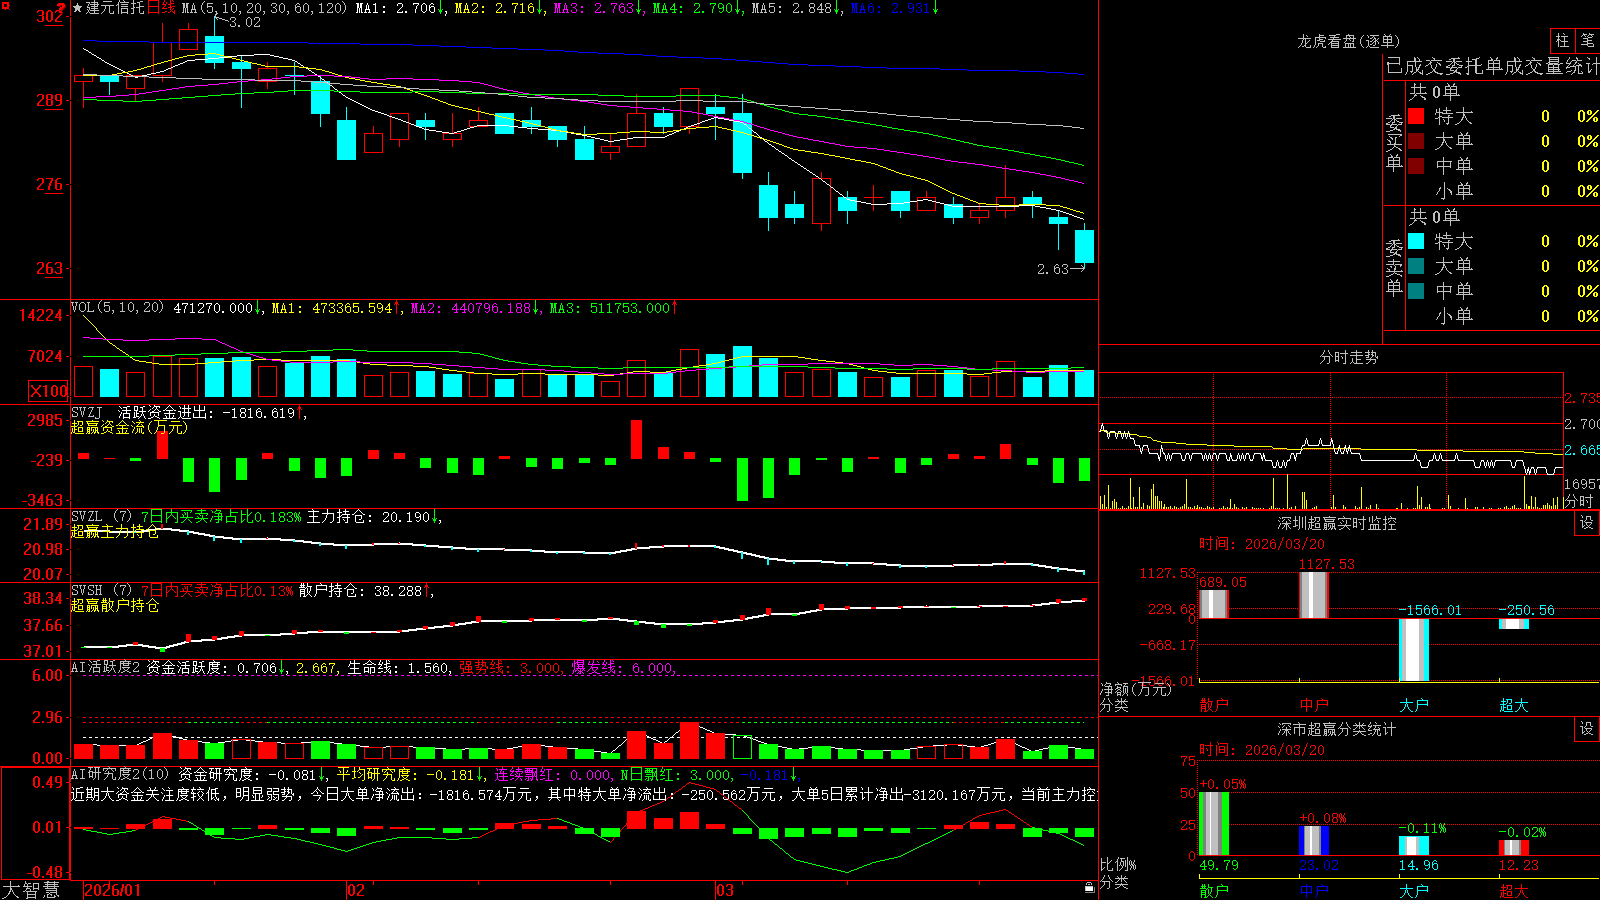Click the star favorite icon before 建元信托
This screenshot has width=1600, height=900.
tap(78, 8)
